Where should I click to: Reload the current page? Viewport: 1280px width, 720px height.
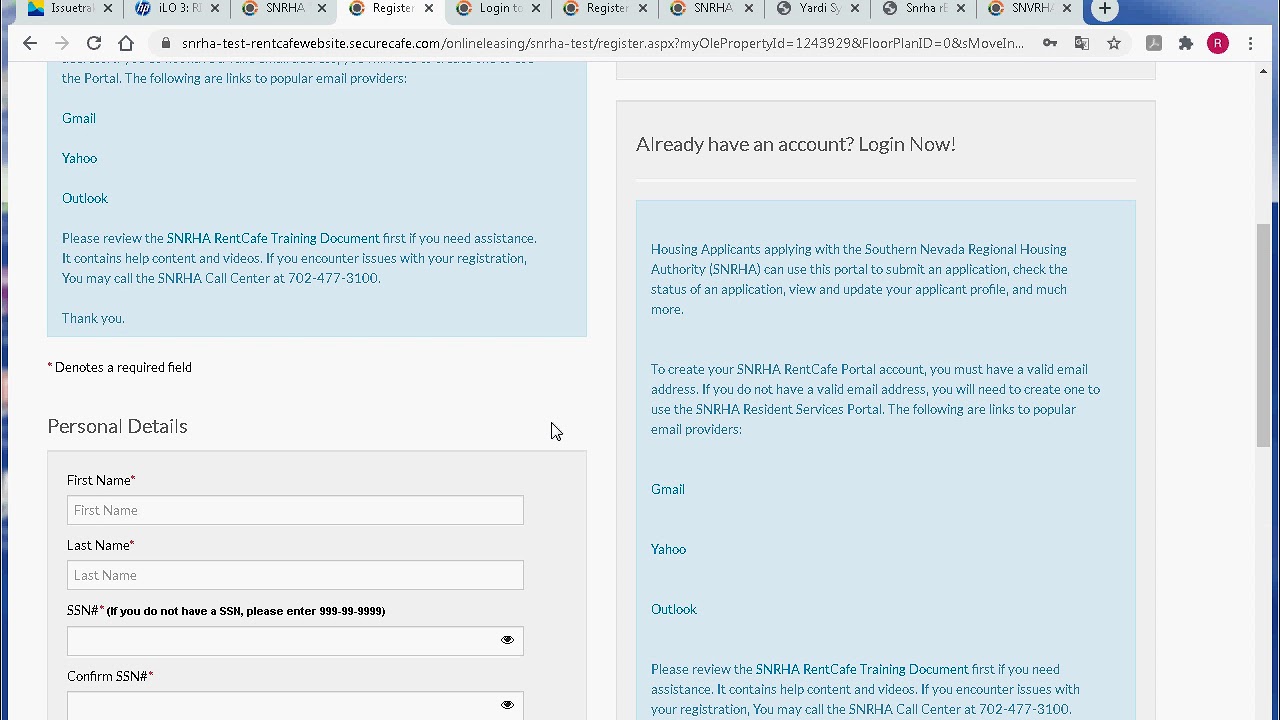[94, 43]
